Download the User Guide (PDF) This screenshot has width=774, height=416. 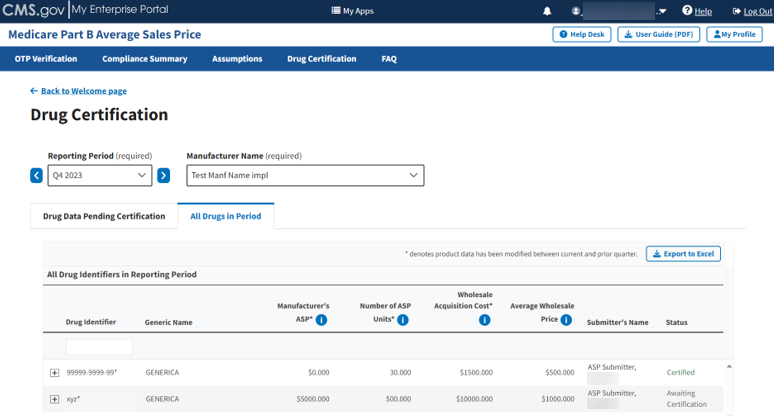pyautogui.click(x=657, y=34)
